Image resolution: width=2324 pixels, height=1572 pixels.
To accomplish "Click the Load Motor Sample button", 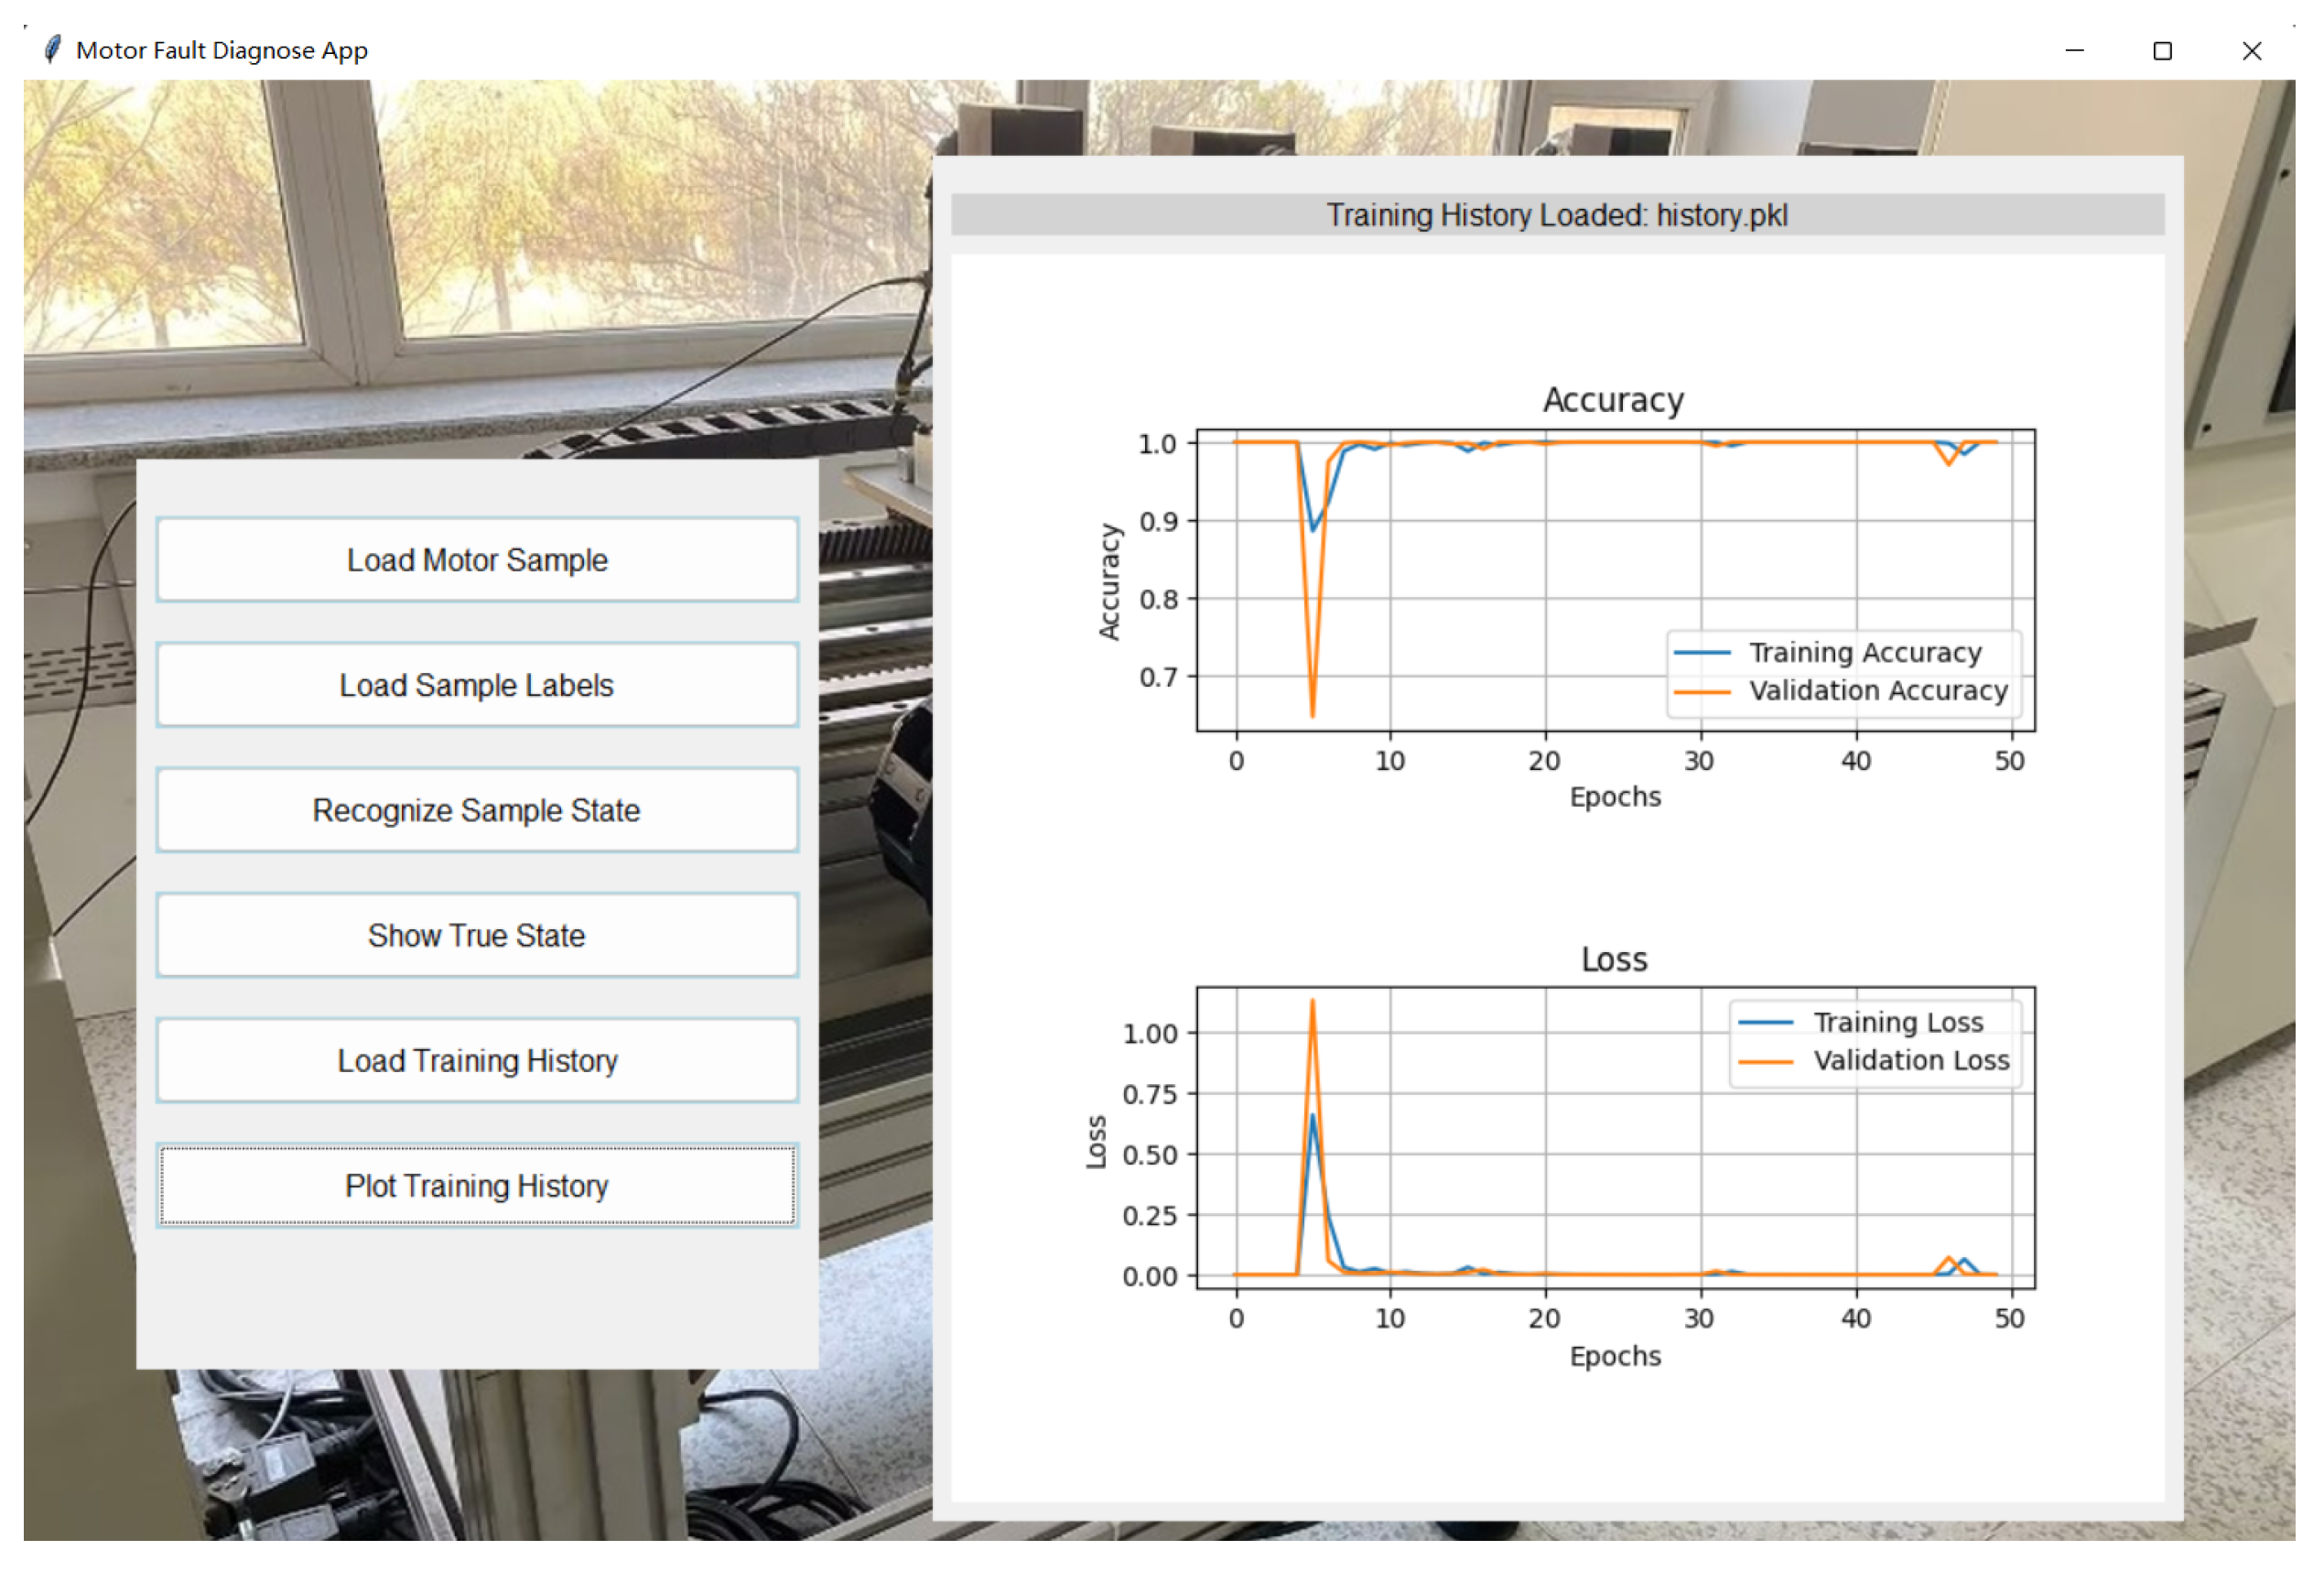I will [x=477, y=560].
